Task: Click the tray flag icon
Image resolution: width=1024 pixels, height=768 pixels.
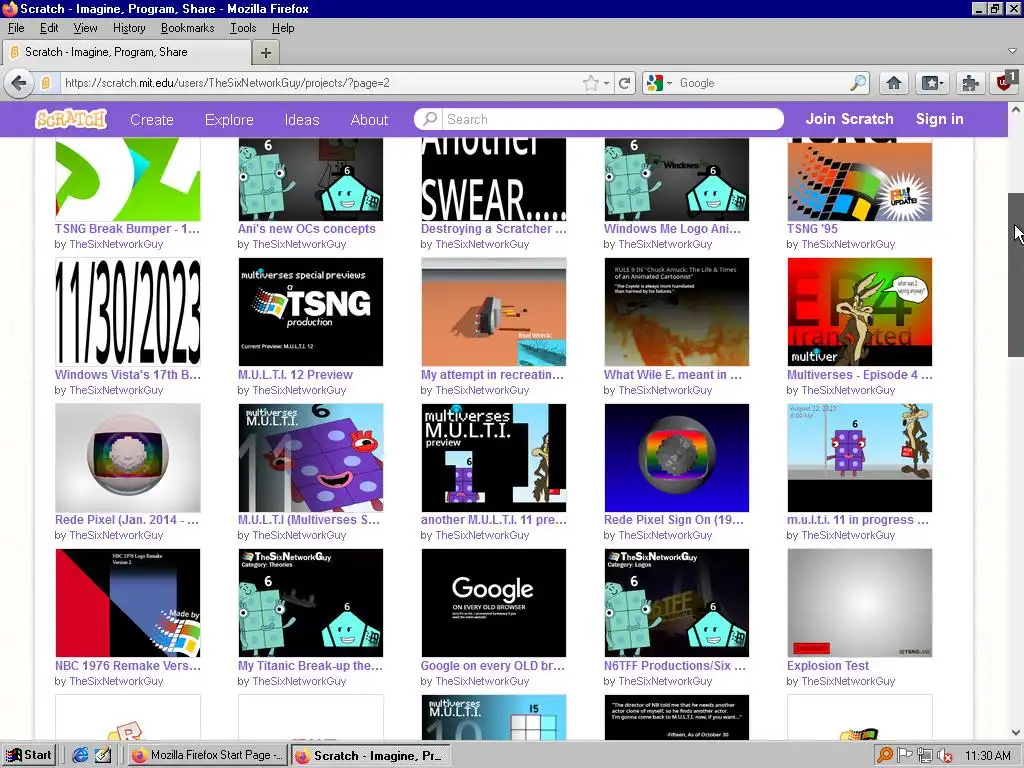Action: pos(904,756)
